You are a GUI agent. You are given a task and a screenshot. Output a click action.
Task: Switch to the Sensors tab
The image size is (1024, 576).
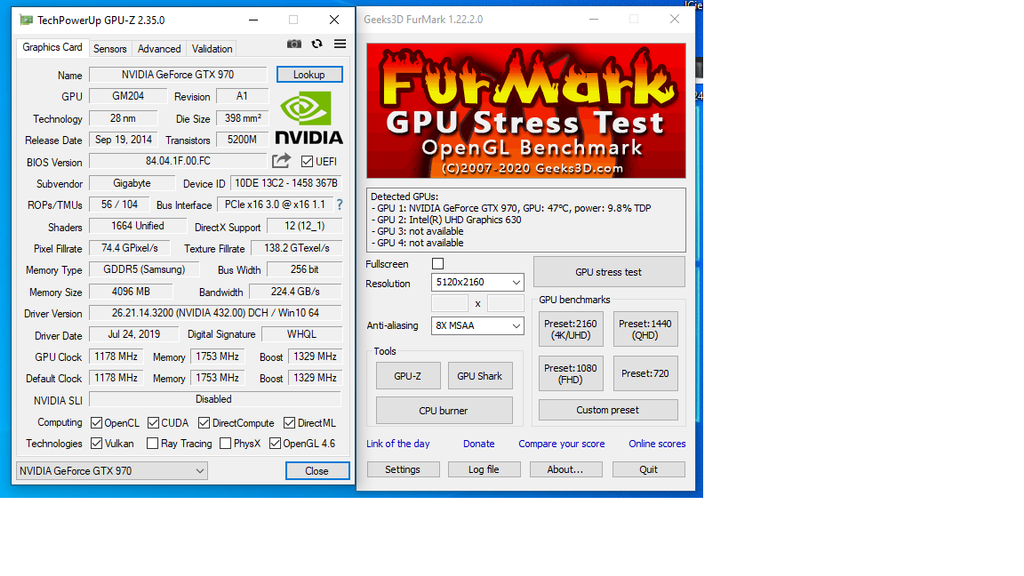110,48
